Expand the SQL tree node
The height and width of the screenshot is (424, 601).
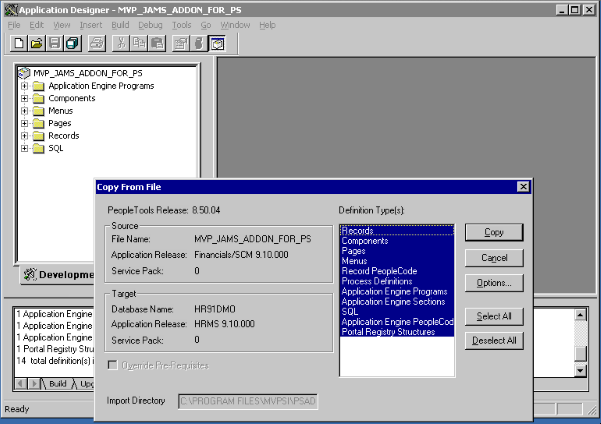[x=25, y=148]
